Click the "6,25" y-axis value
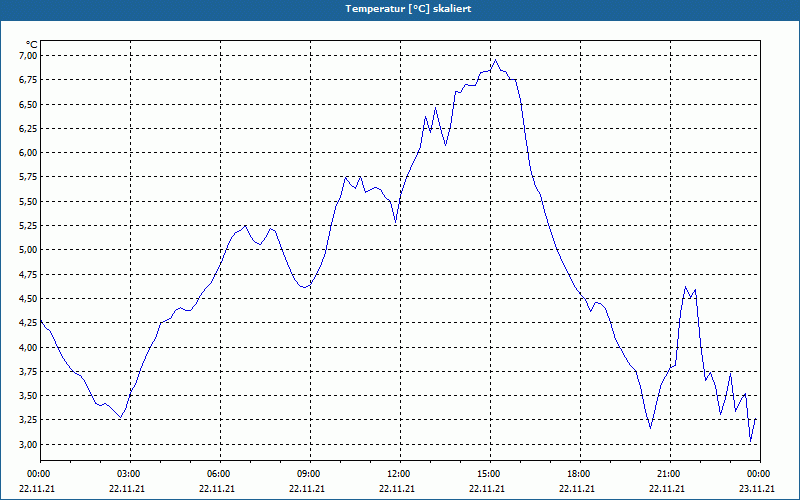The height and width of the screenshot is (500, 800). pyautogui.click(x=28, y=129)
